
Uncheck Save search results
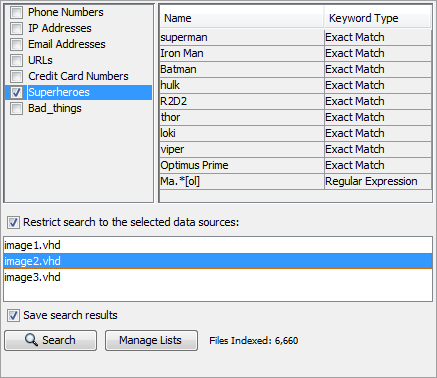point(13,315)
